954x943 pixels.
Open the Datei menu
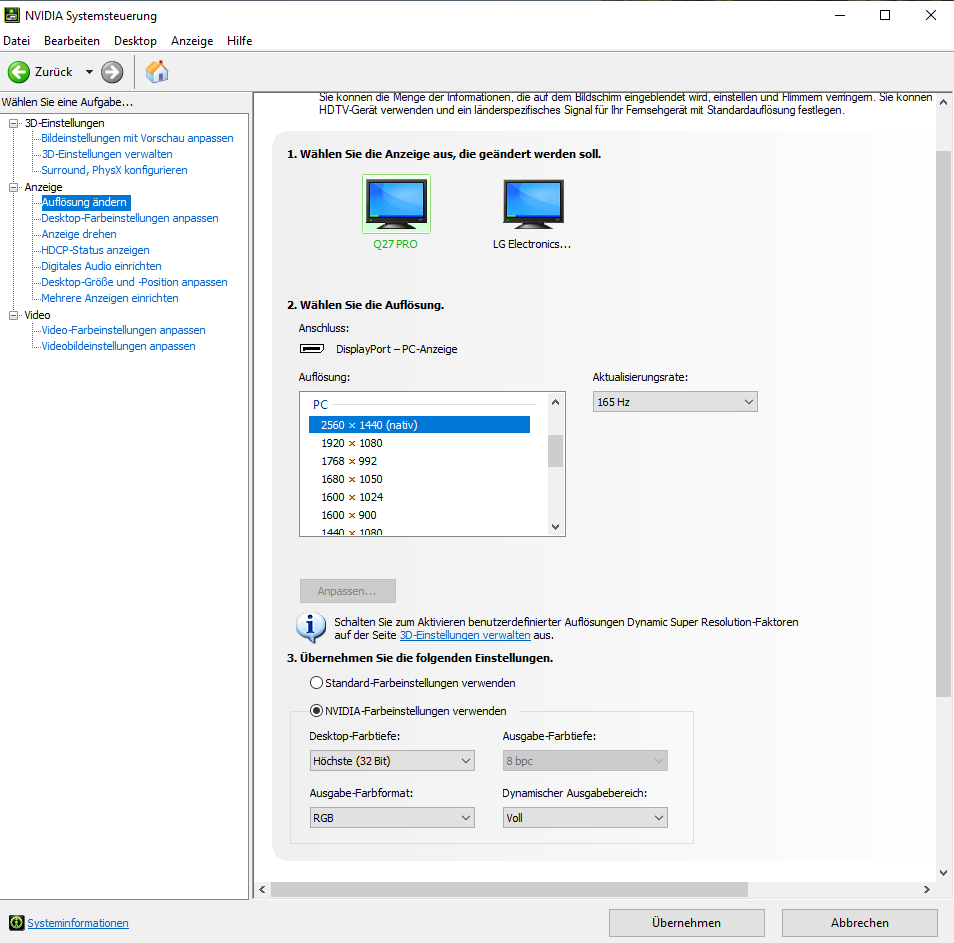point(16,41)
